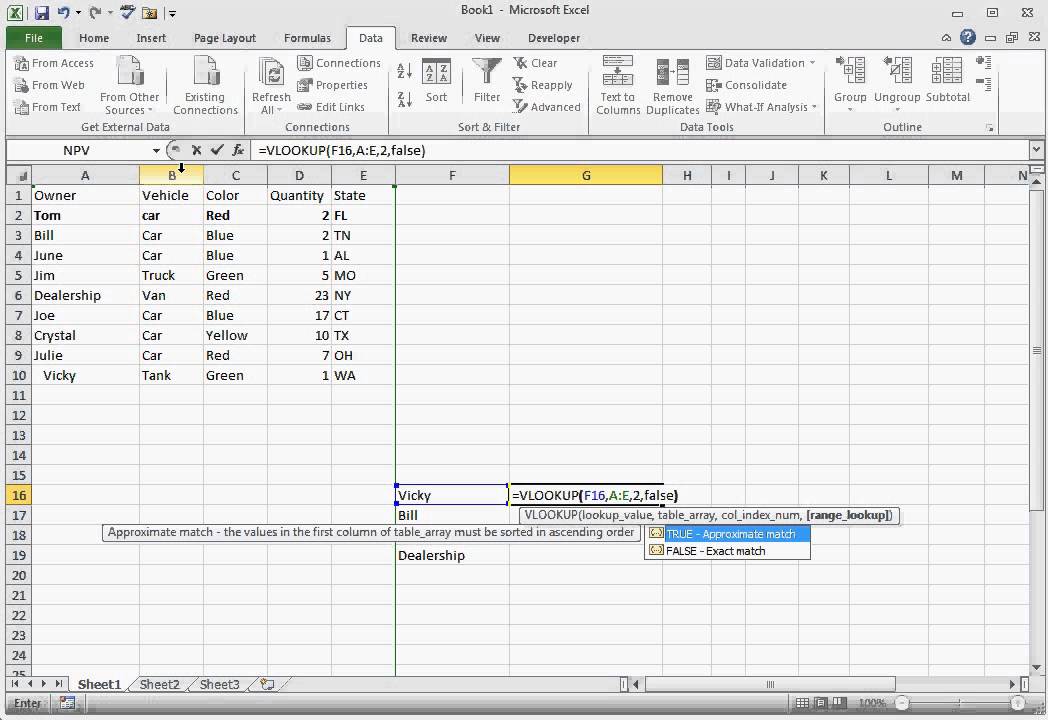Select column B header
Image resolution: width=1048 pixels, height=720 pixels.
coord(172,175)
